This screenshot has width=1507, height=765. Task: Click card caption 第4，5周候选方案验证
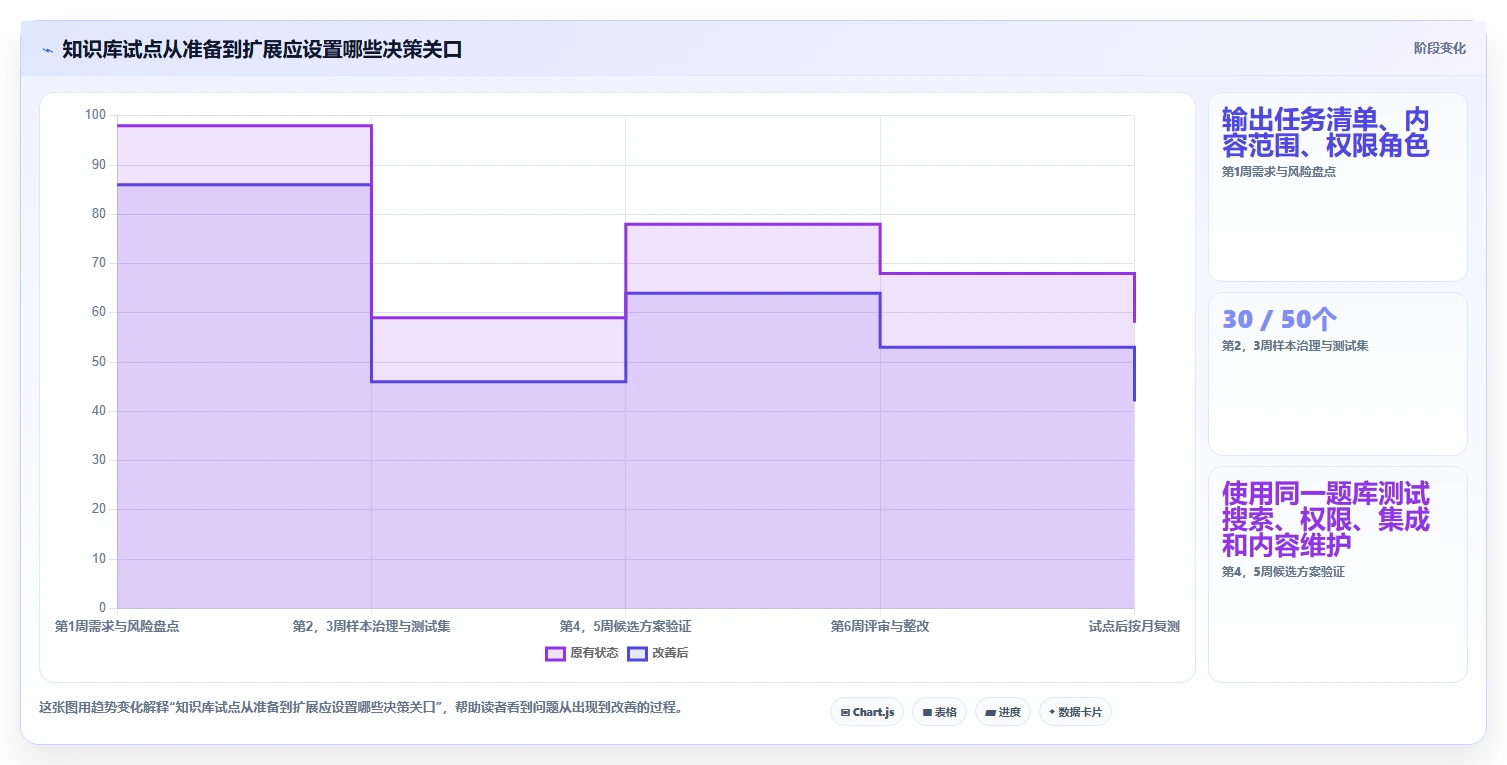click(x=1283, y=572)
